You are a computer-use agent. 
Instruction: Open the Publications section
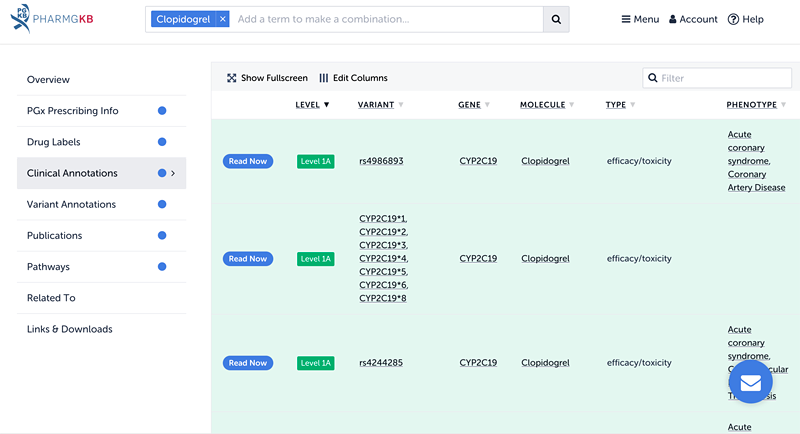pos(102,235)
